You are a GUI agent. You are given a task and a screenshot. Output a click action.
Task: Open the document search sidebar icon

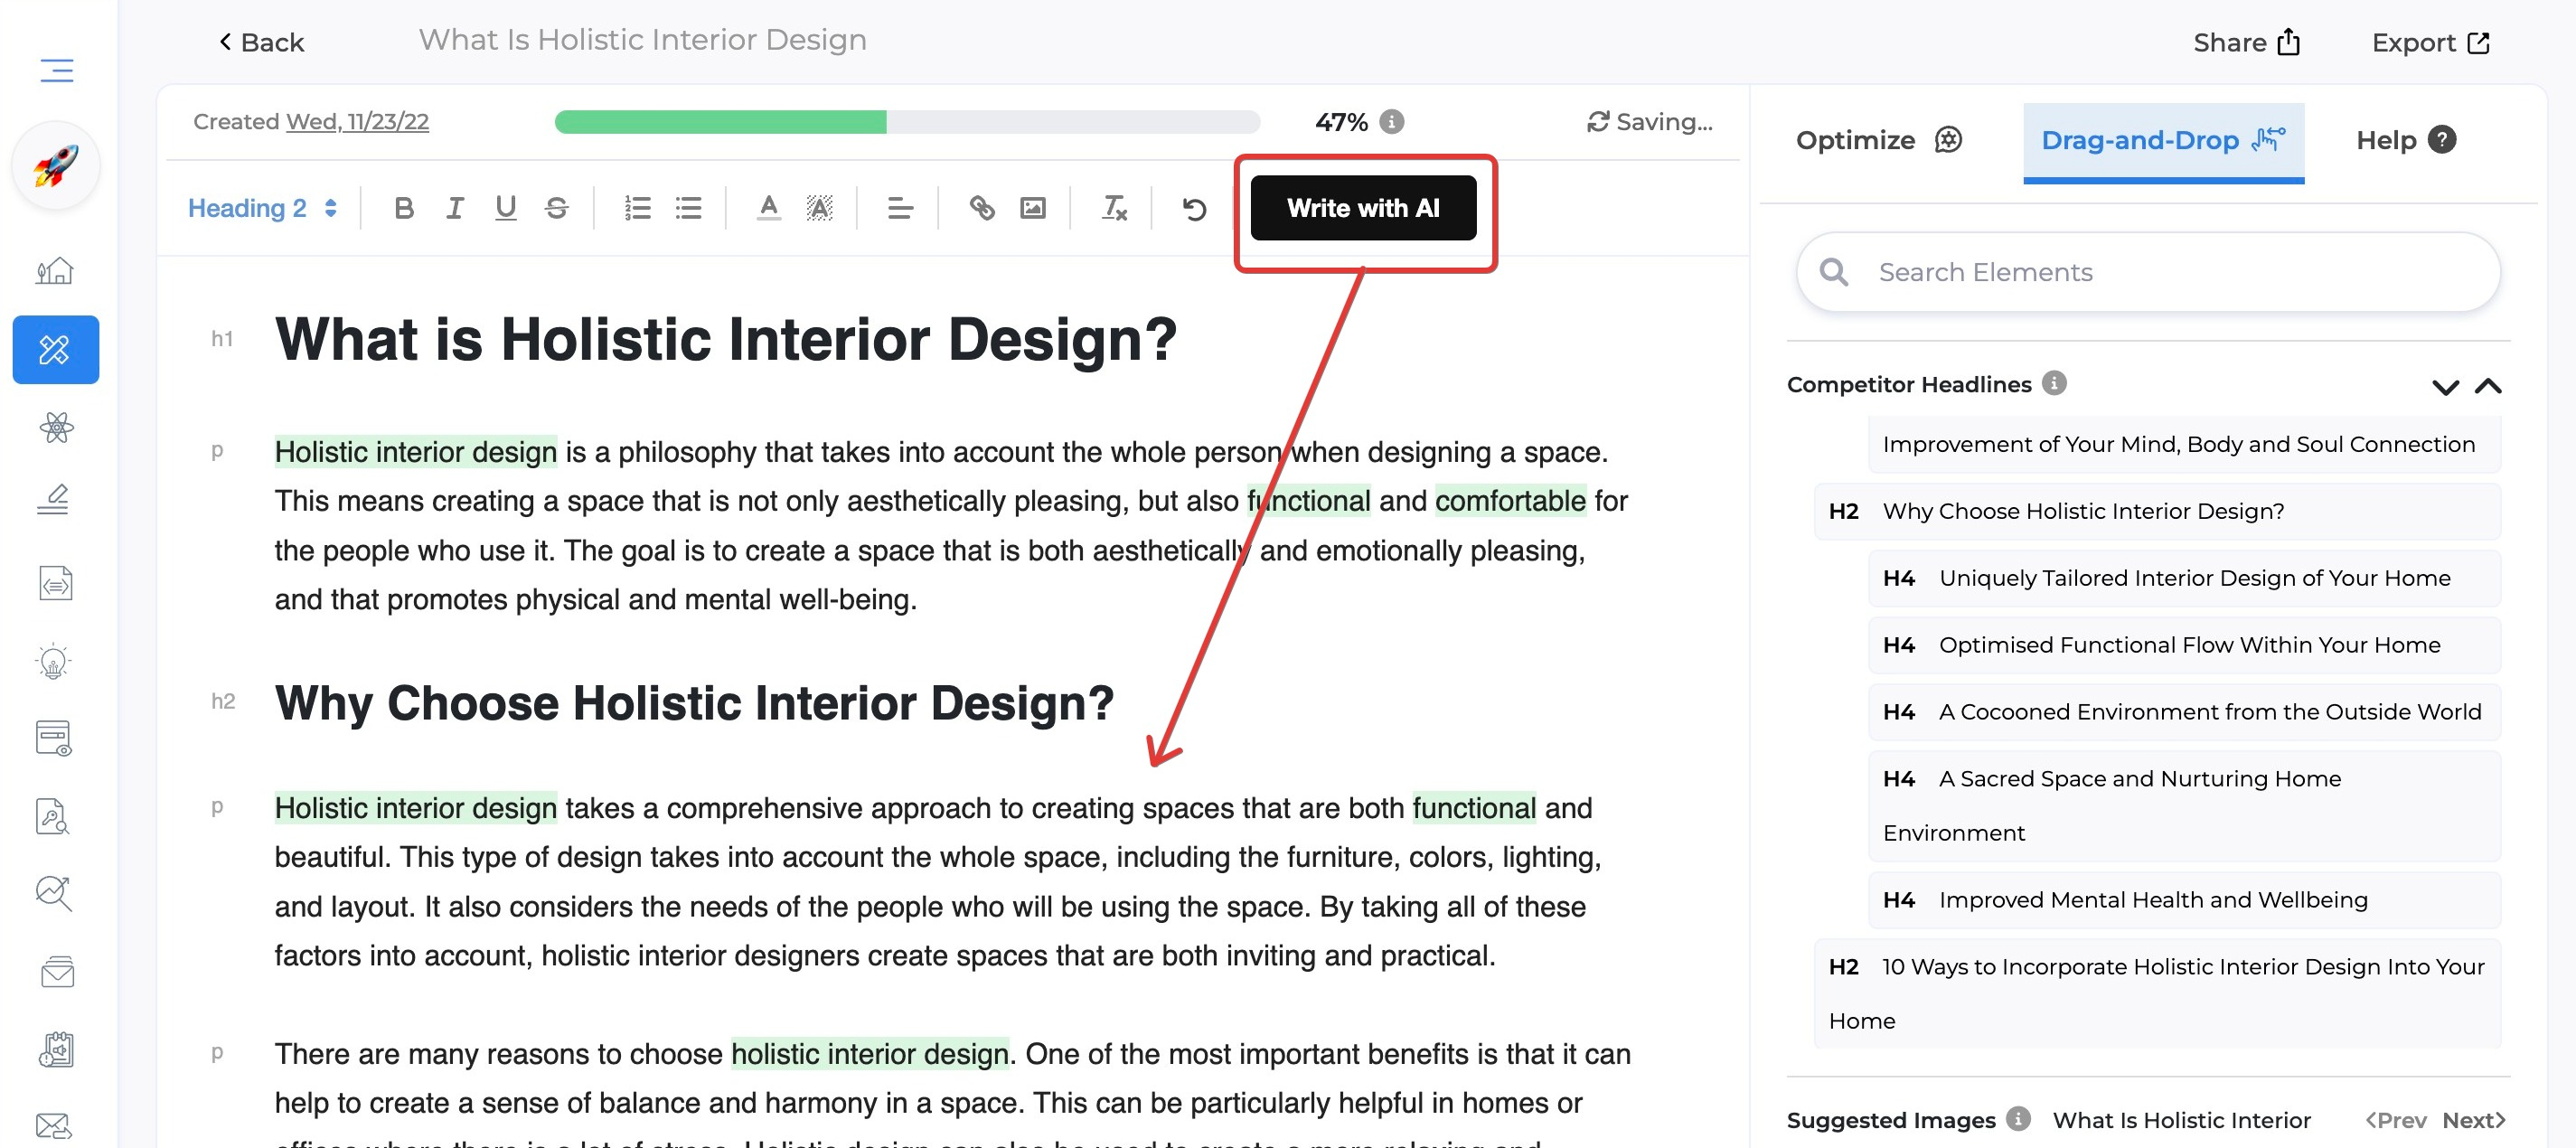pos(53,815)
